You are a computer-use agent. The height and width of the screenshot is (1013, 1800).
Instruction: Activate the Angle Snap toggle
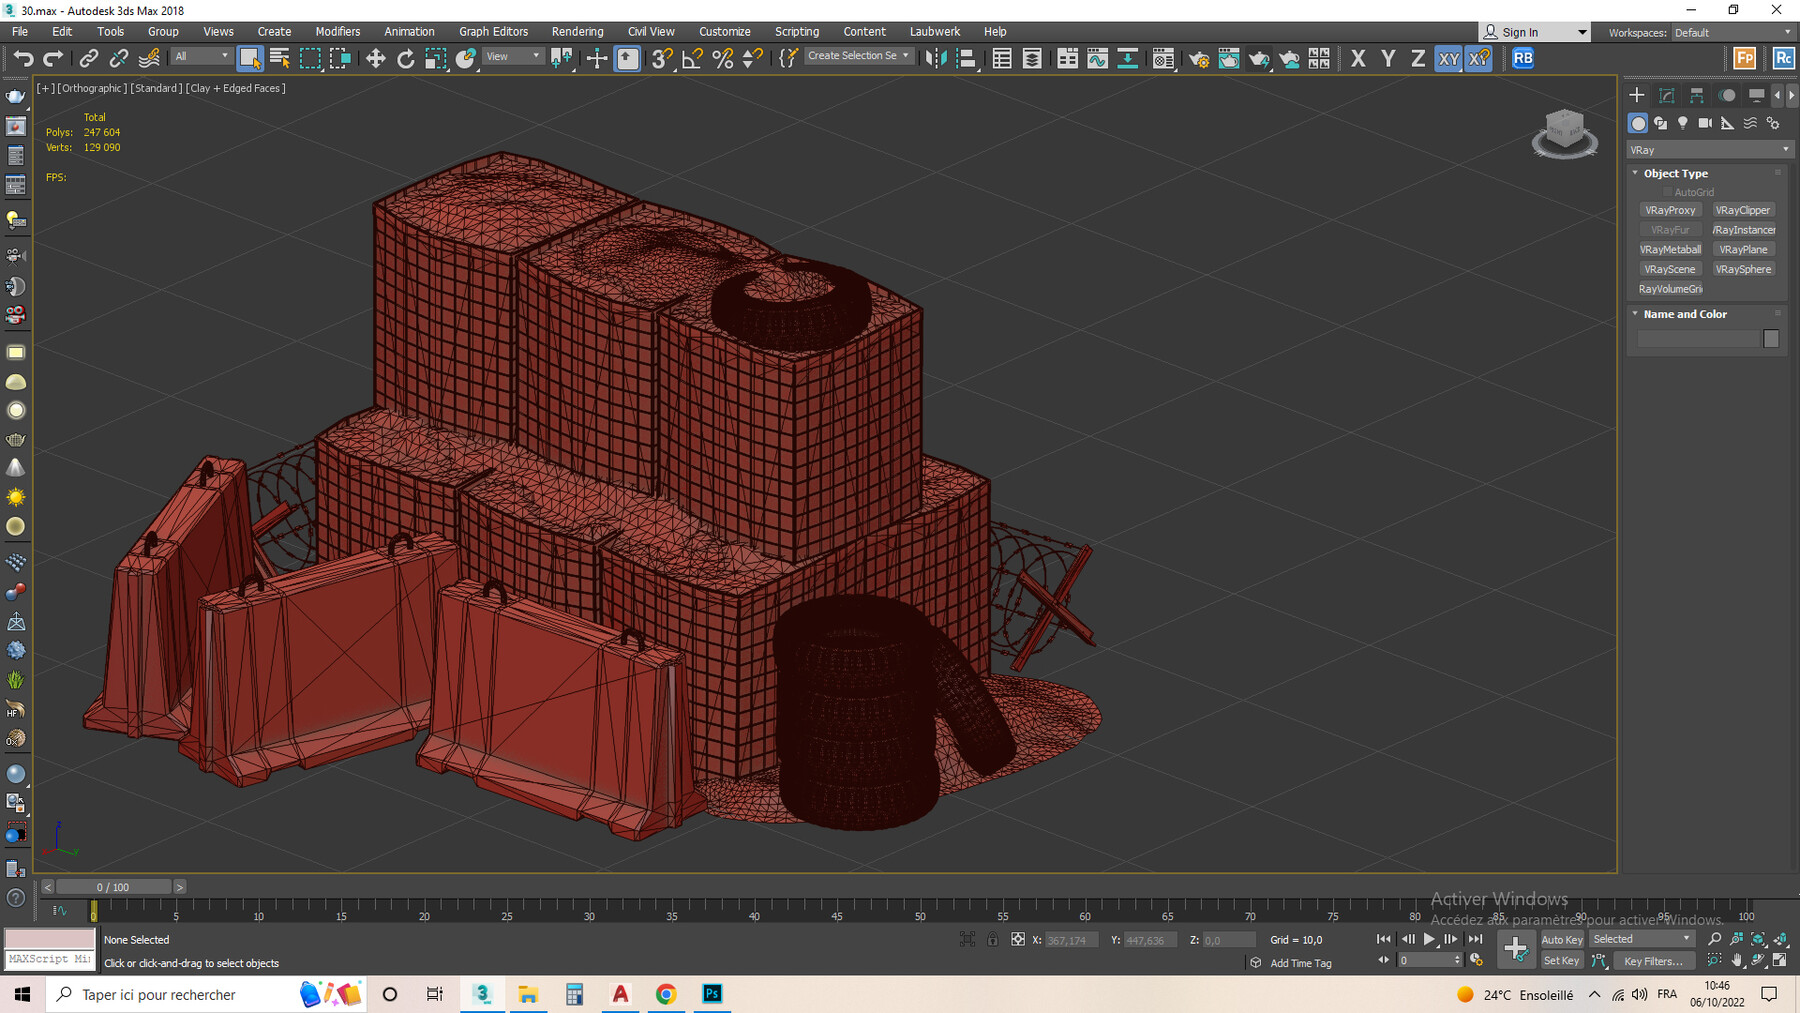click(690, 58)
